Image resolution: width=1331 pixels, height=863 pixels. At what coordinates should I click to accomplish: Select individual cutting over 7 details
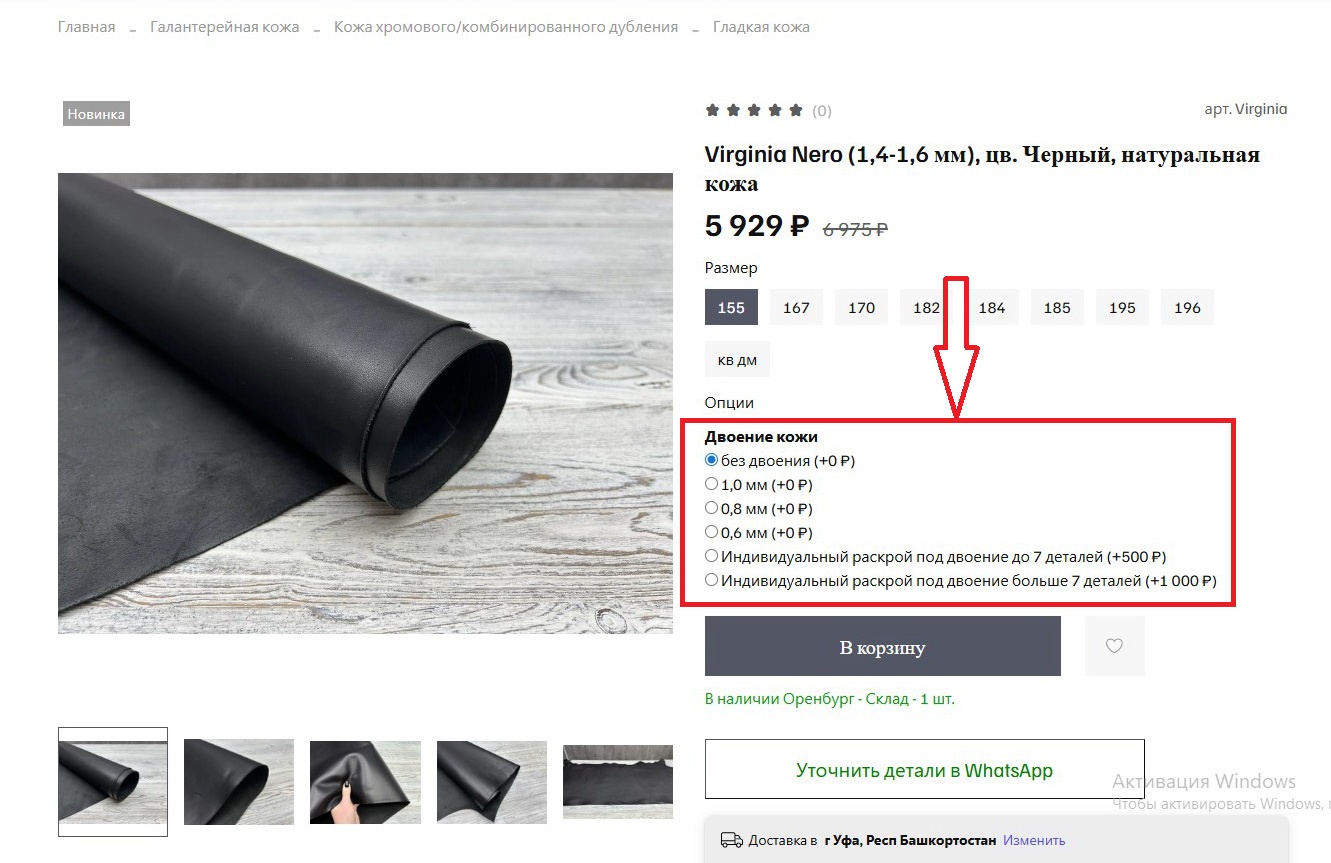712,580
